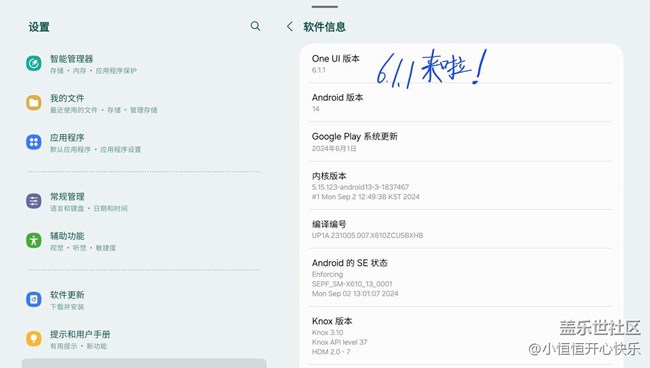Tap the 编译编号 row
This screenshot has width=650, height=368.
(461, 229)
